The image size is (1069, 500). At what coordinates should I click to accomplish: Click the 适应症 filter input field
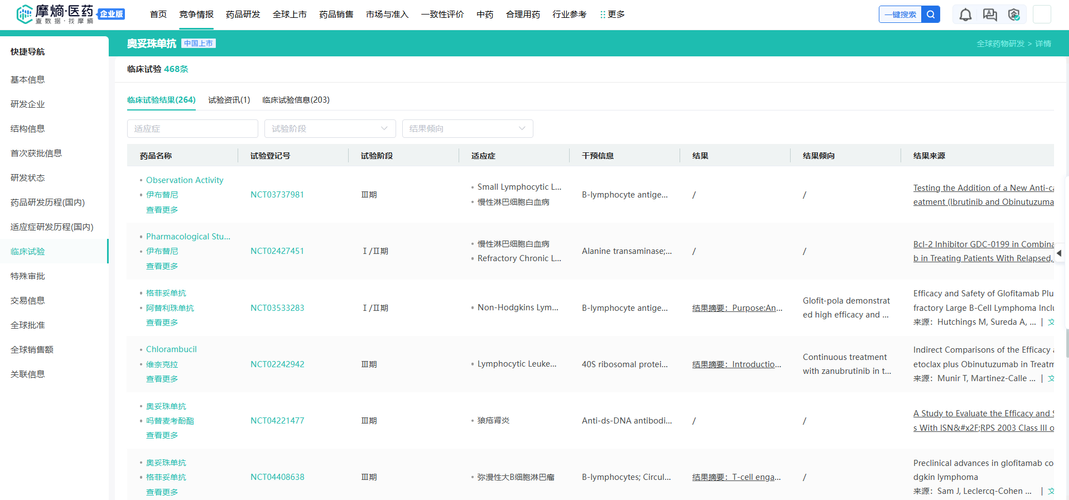click(x=192, y=129)
